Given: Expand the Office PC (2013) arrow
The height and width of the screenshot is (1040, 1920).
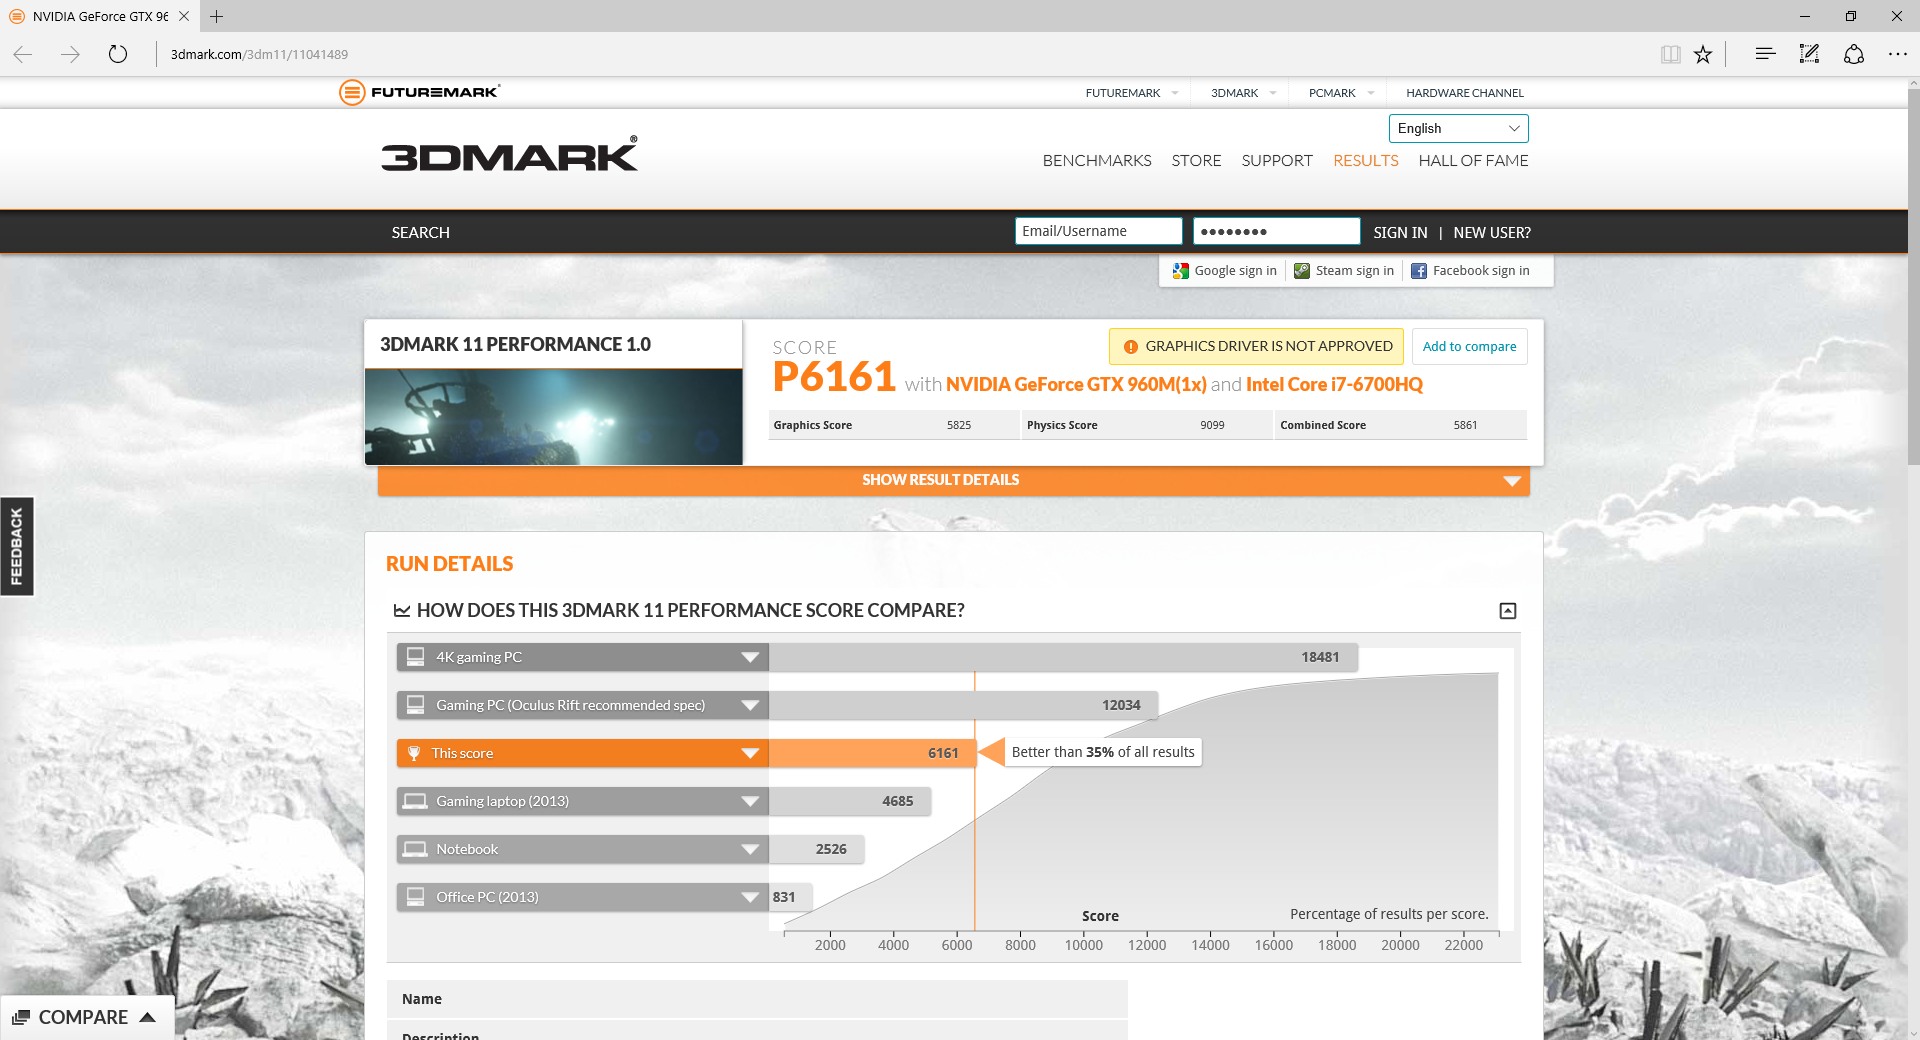Looking at the screenshot, I should coord(750,897).
